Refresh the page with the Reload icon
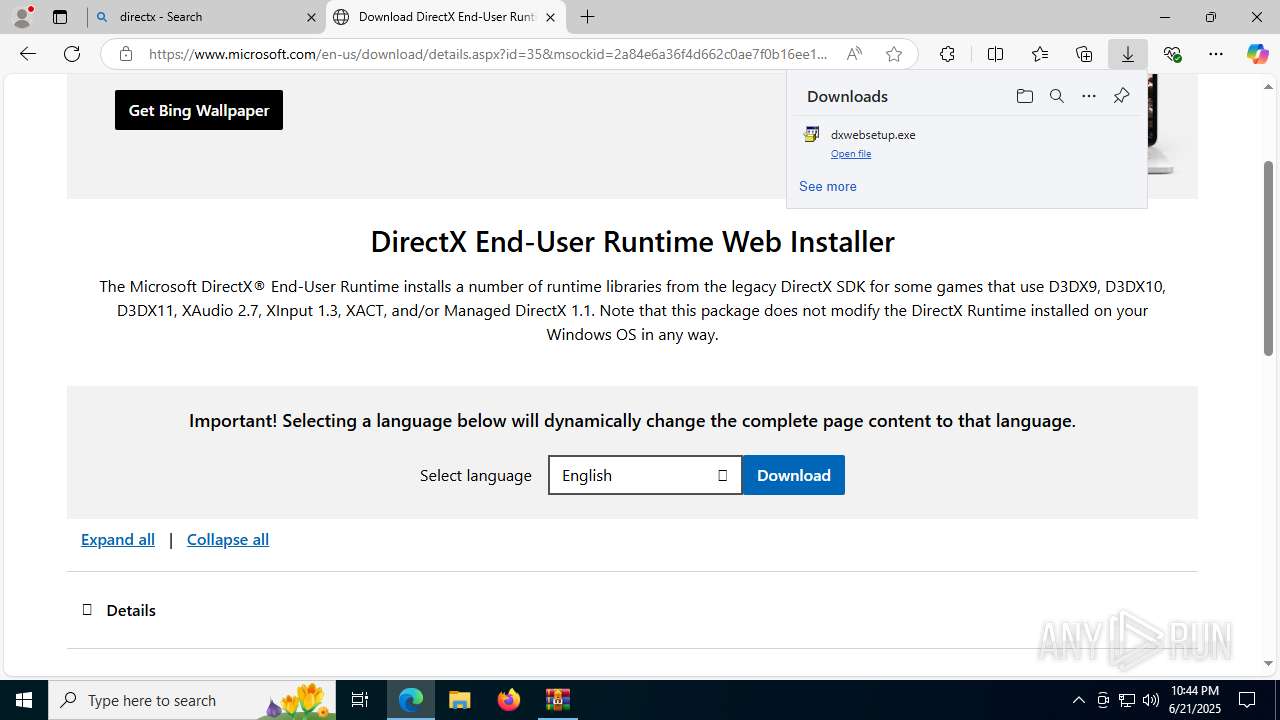The width and height of the screenshot is (1280, 720). coord(72,54)
